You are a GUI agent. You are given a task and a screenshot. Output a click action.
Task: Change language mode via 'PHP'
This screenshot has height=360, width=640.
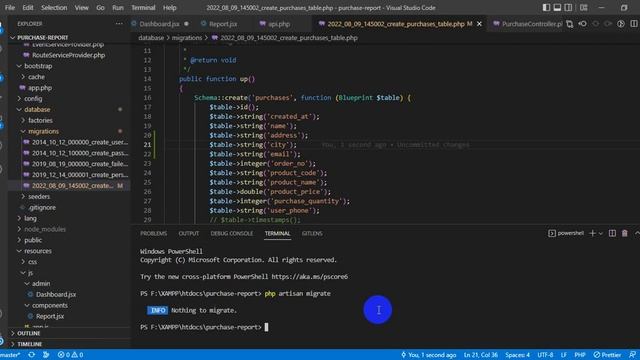[580, 355]
